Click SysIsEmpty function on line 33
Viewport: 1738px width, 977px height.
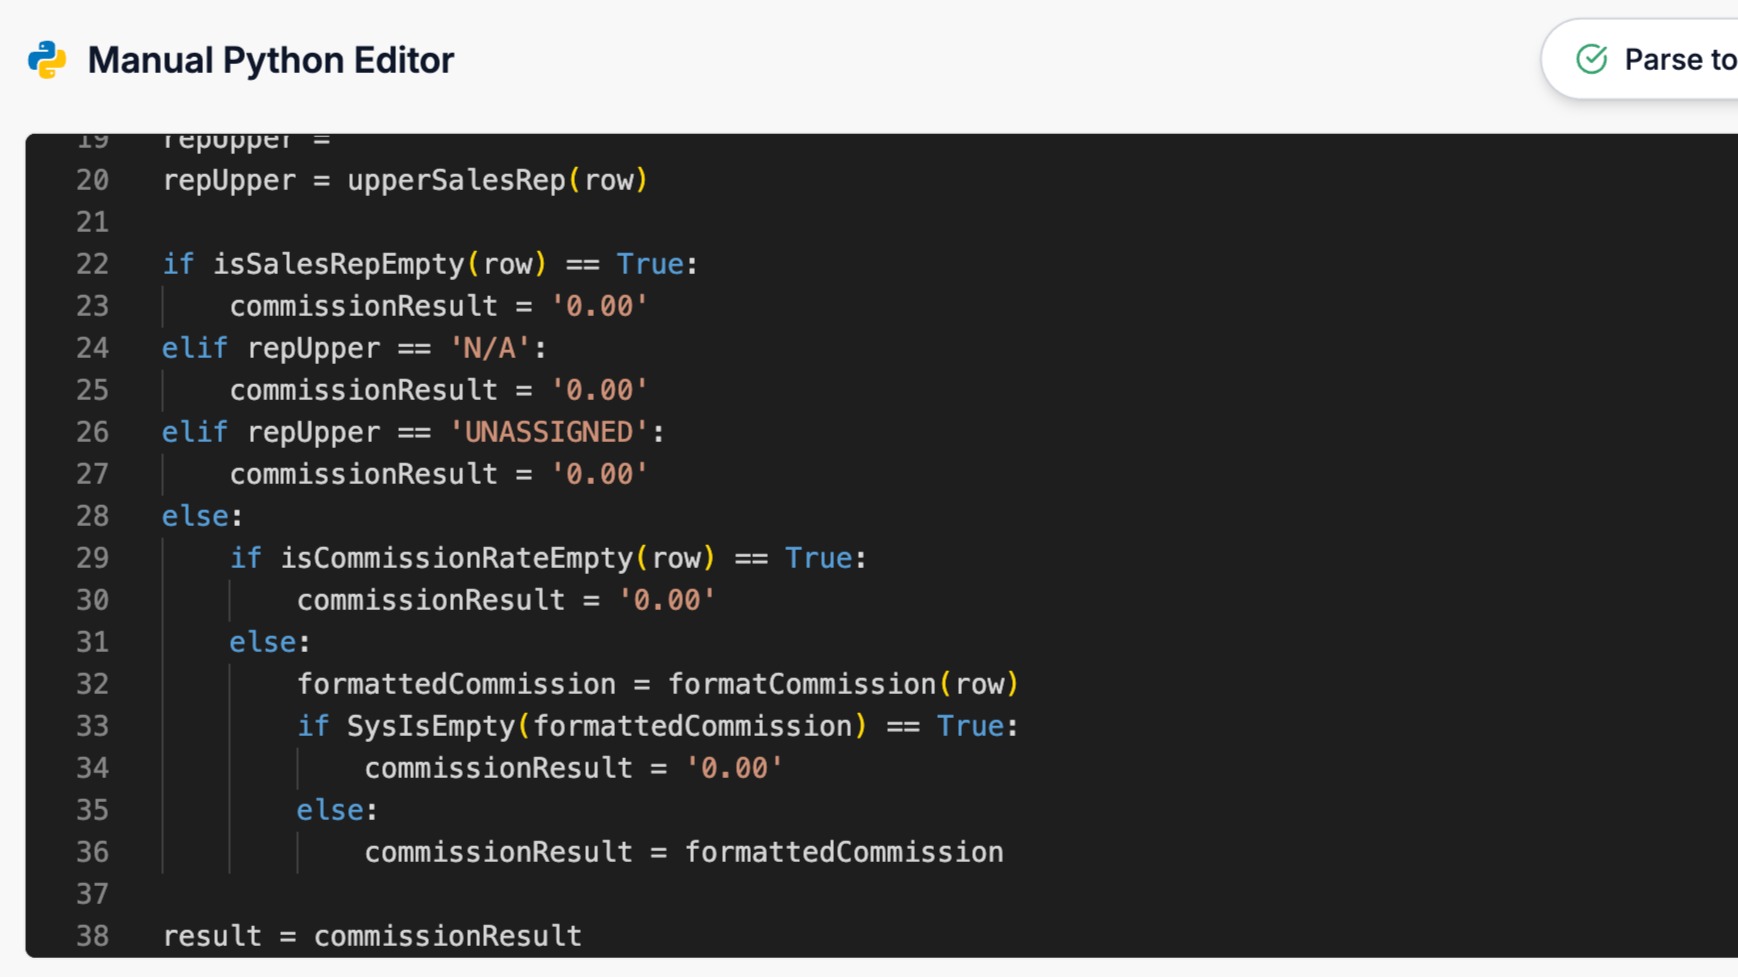click(x=430, y=726)
